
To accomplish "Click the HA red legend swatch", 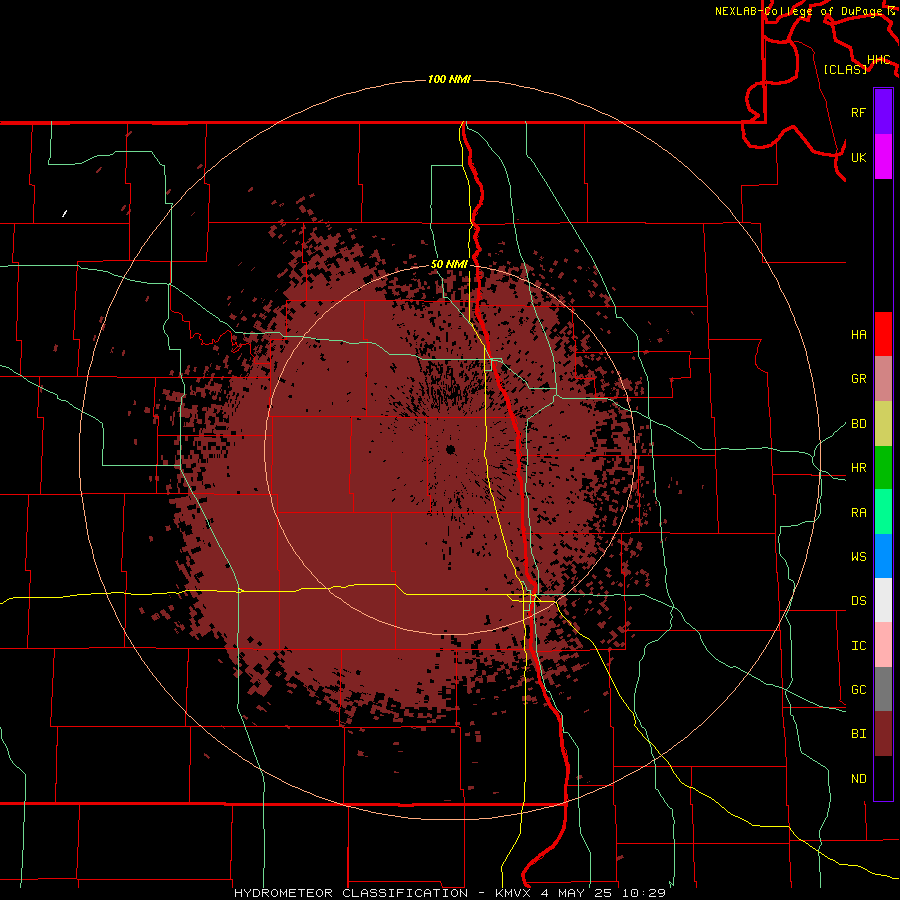I will (883, 334).
